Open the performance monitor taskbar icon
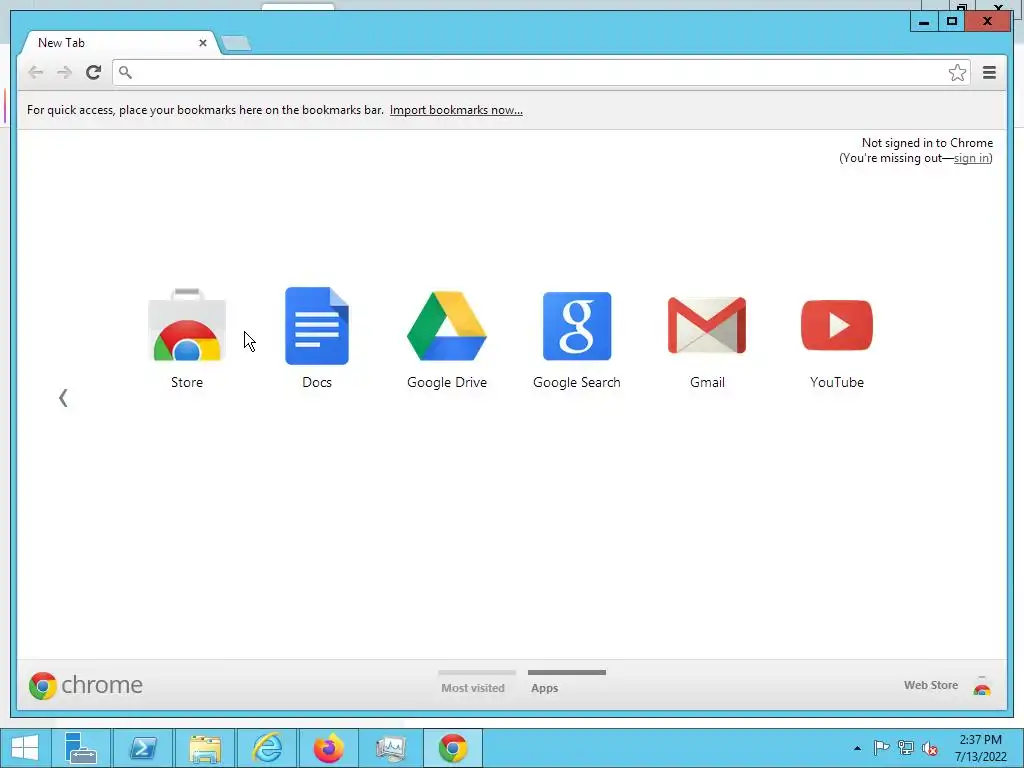 391,748
